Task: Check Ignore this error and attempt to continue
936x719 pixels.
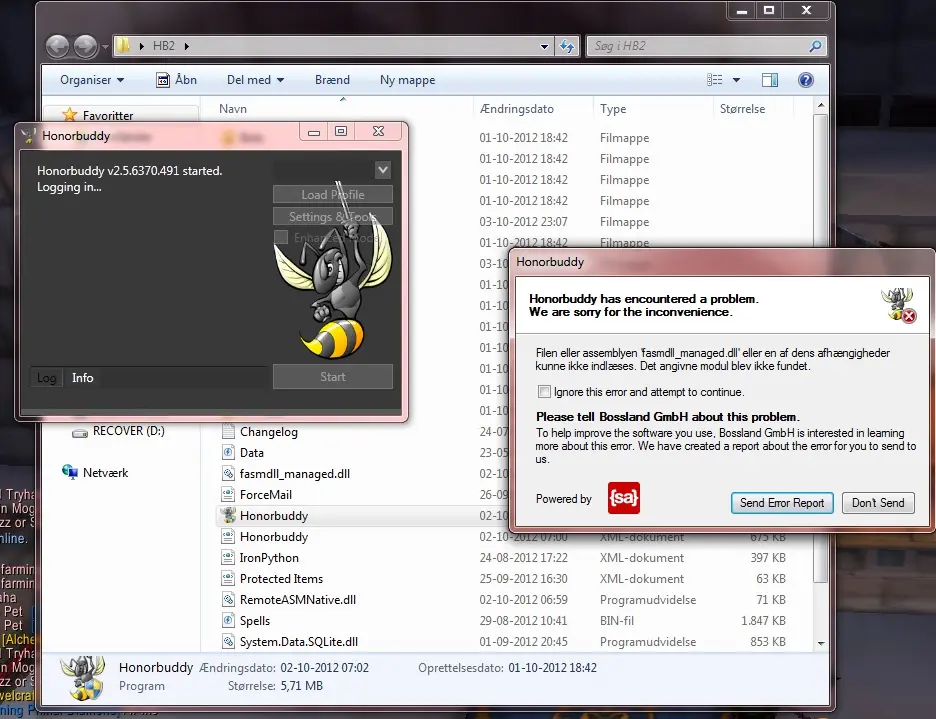Action: pyautogui.click(x=544, y=392)
